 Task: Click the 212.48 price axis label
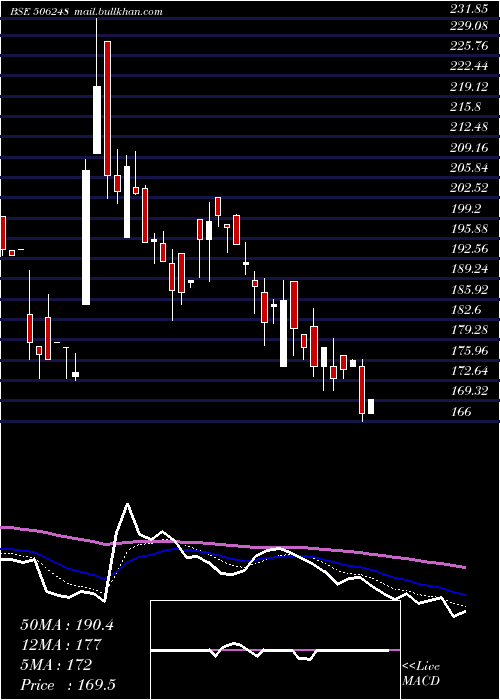click(469, 127)
